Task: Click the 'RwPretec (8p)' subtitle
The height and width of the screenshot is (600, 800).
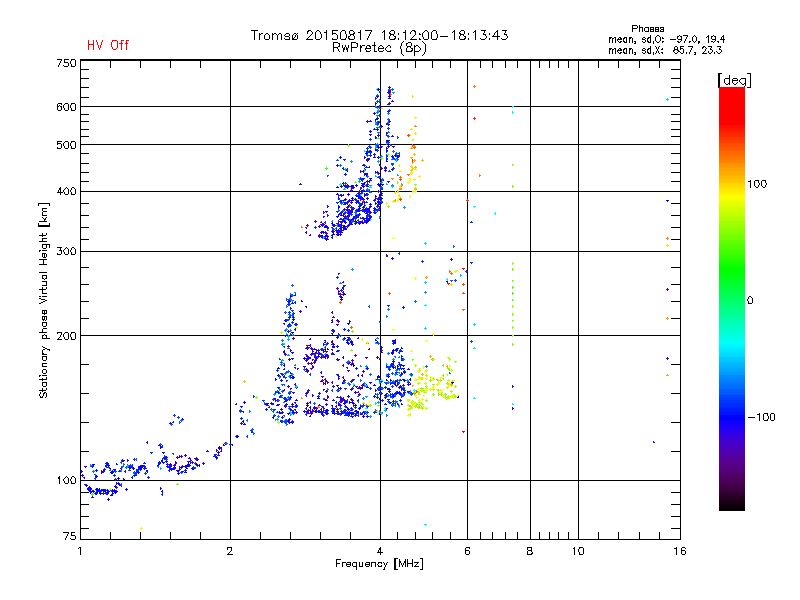Action: tap(379, 48)
